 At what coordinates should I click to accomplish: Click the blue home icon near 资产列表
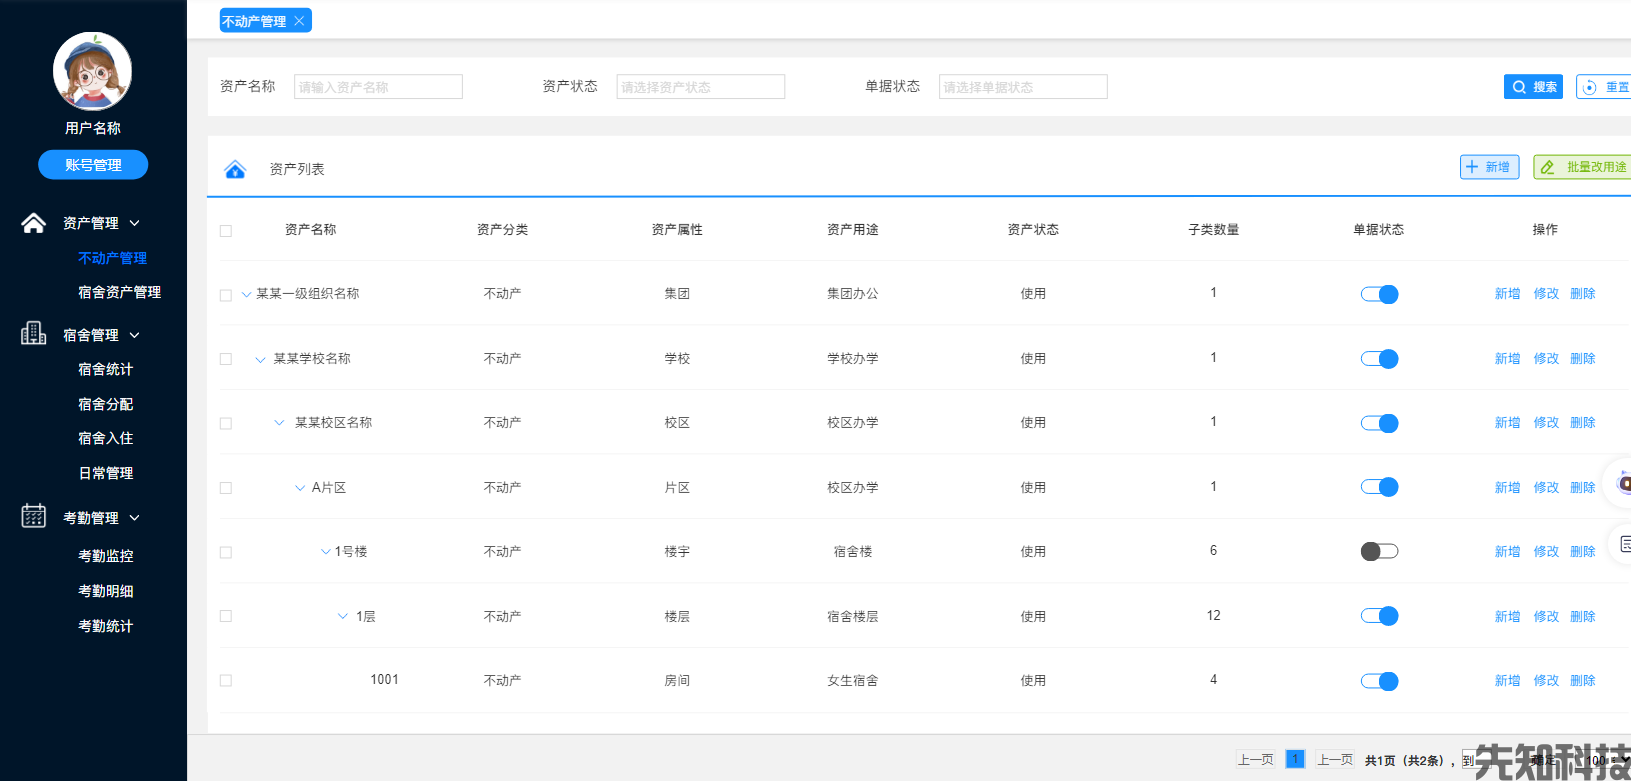pyautogui.click(x=235, y=169)
